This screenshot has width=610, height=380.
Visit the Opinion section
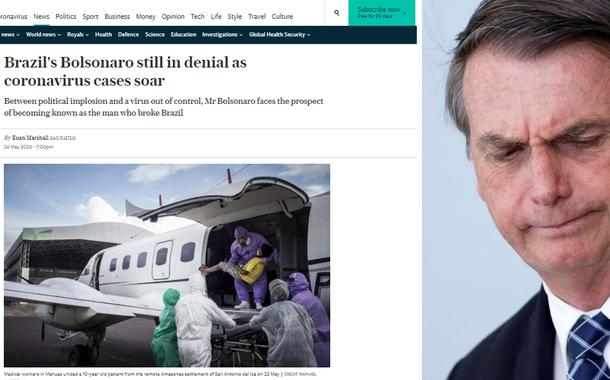(173, 16)
